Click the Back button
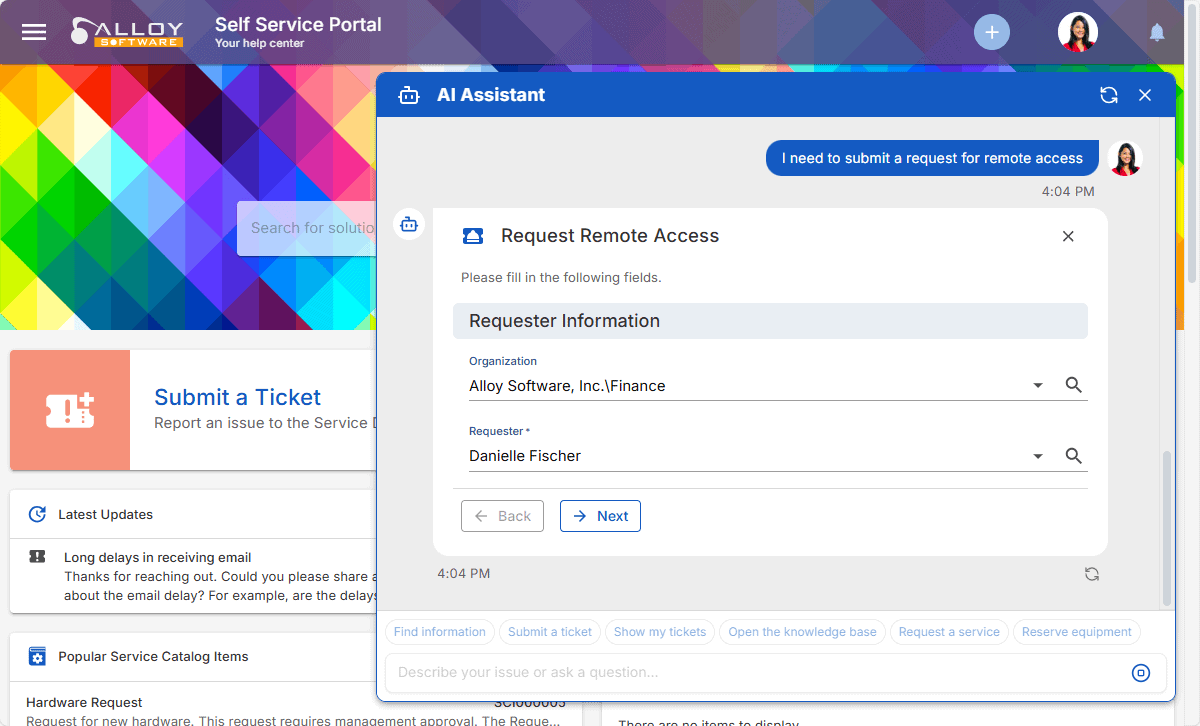The width and height of the screenshot is (1200, 726). pos(502,516)
